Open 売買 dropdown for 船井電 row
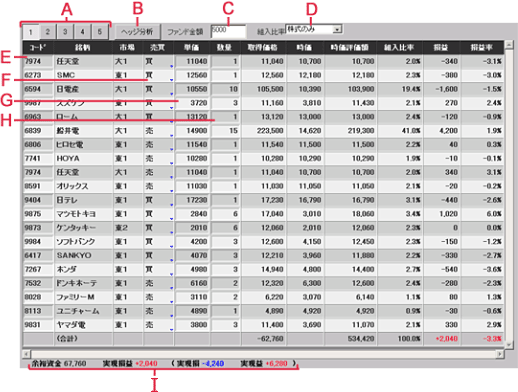518x392 pixels. pyautogui.click(x=172, y=136)
